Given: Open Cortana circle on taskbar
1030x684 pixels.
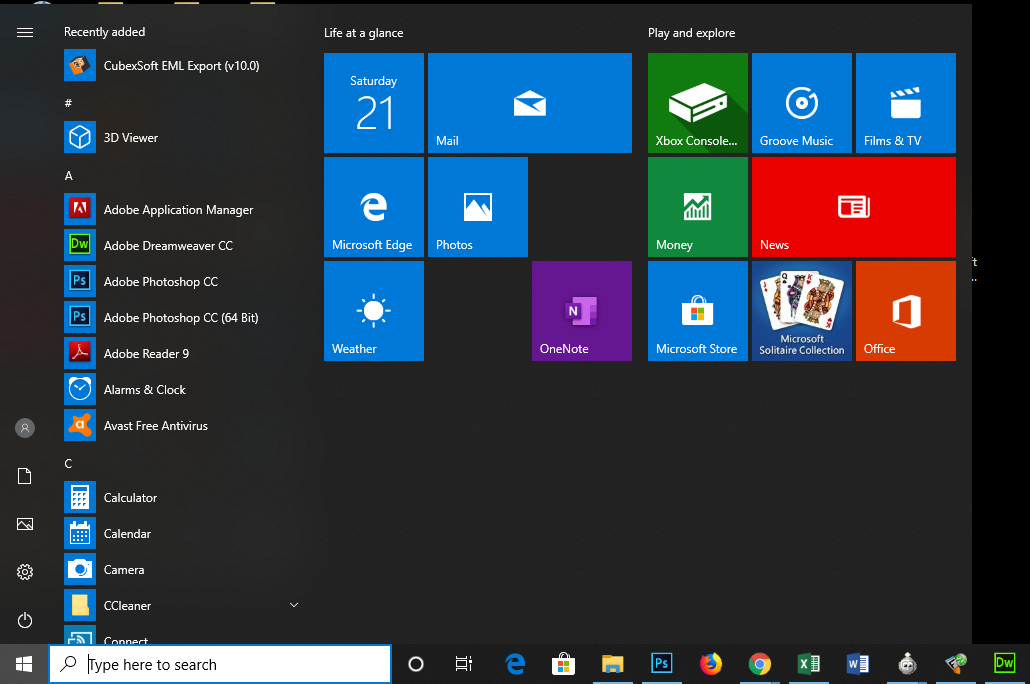Looking at the screenshot, I should pos(416,664).
